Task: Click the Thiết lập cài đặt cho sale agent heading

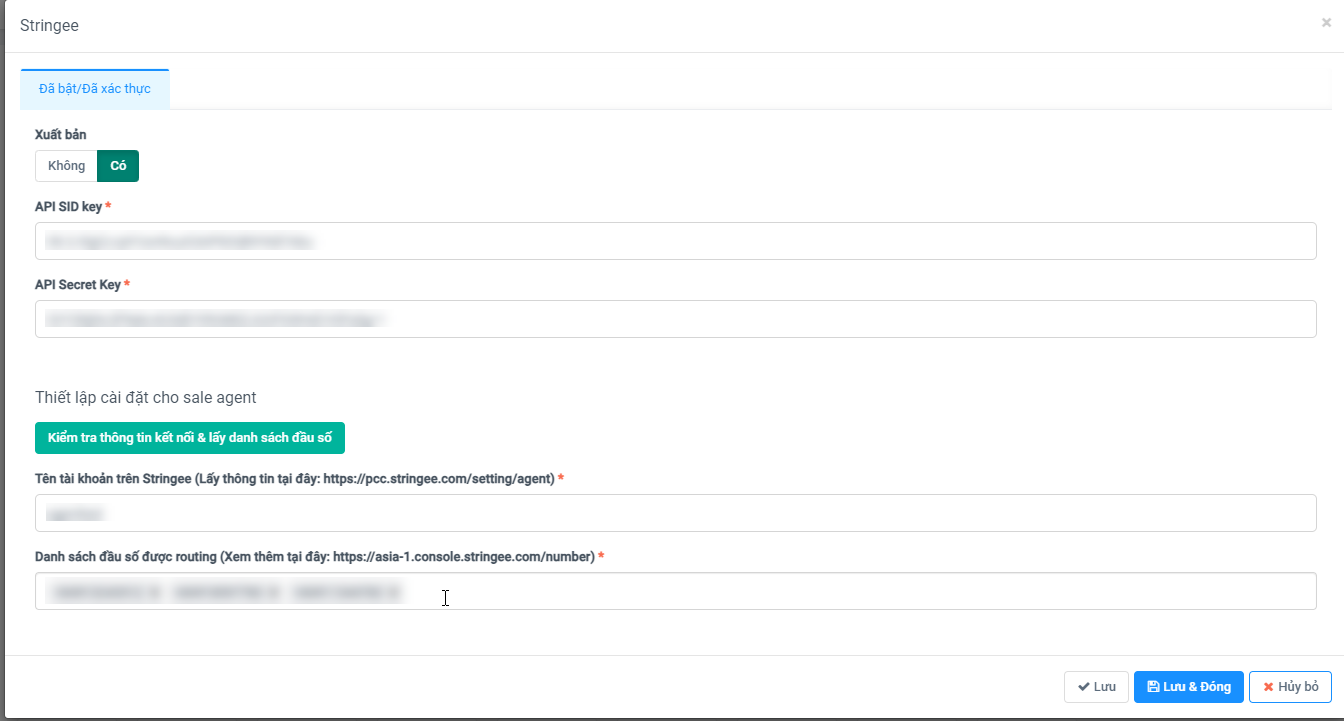Action: [145, 398]
